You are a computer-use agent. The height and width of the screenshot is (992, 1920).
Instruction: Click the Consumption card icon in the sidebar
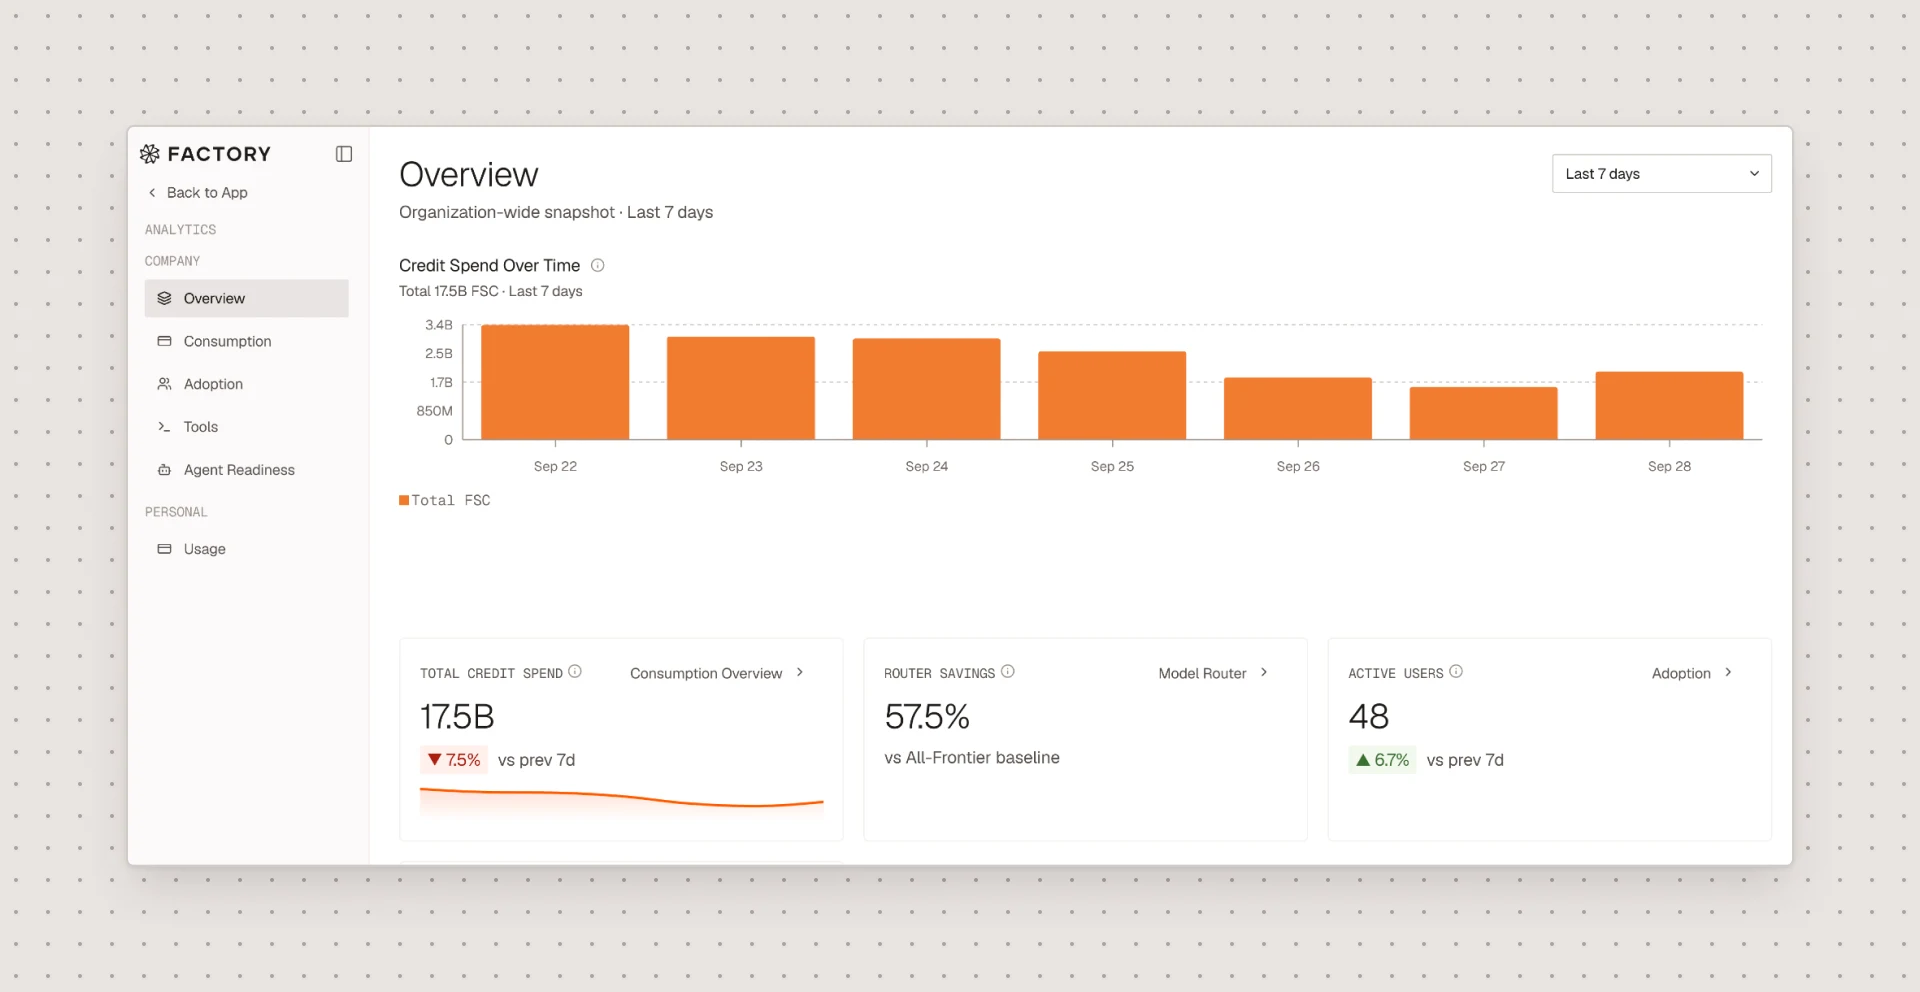click(165, 342)
